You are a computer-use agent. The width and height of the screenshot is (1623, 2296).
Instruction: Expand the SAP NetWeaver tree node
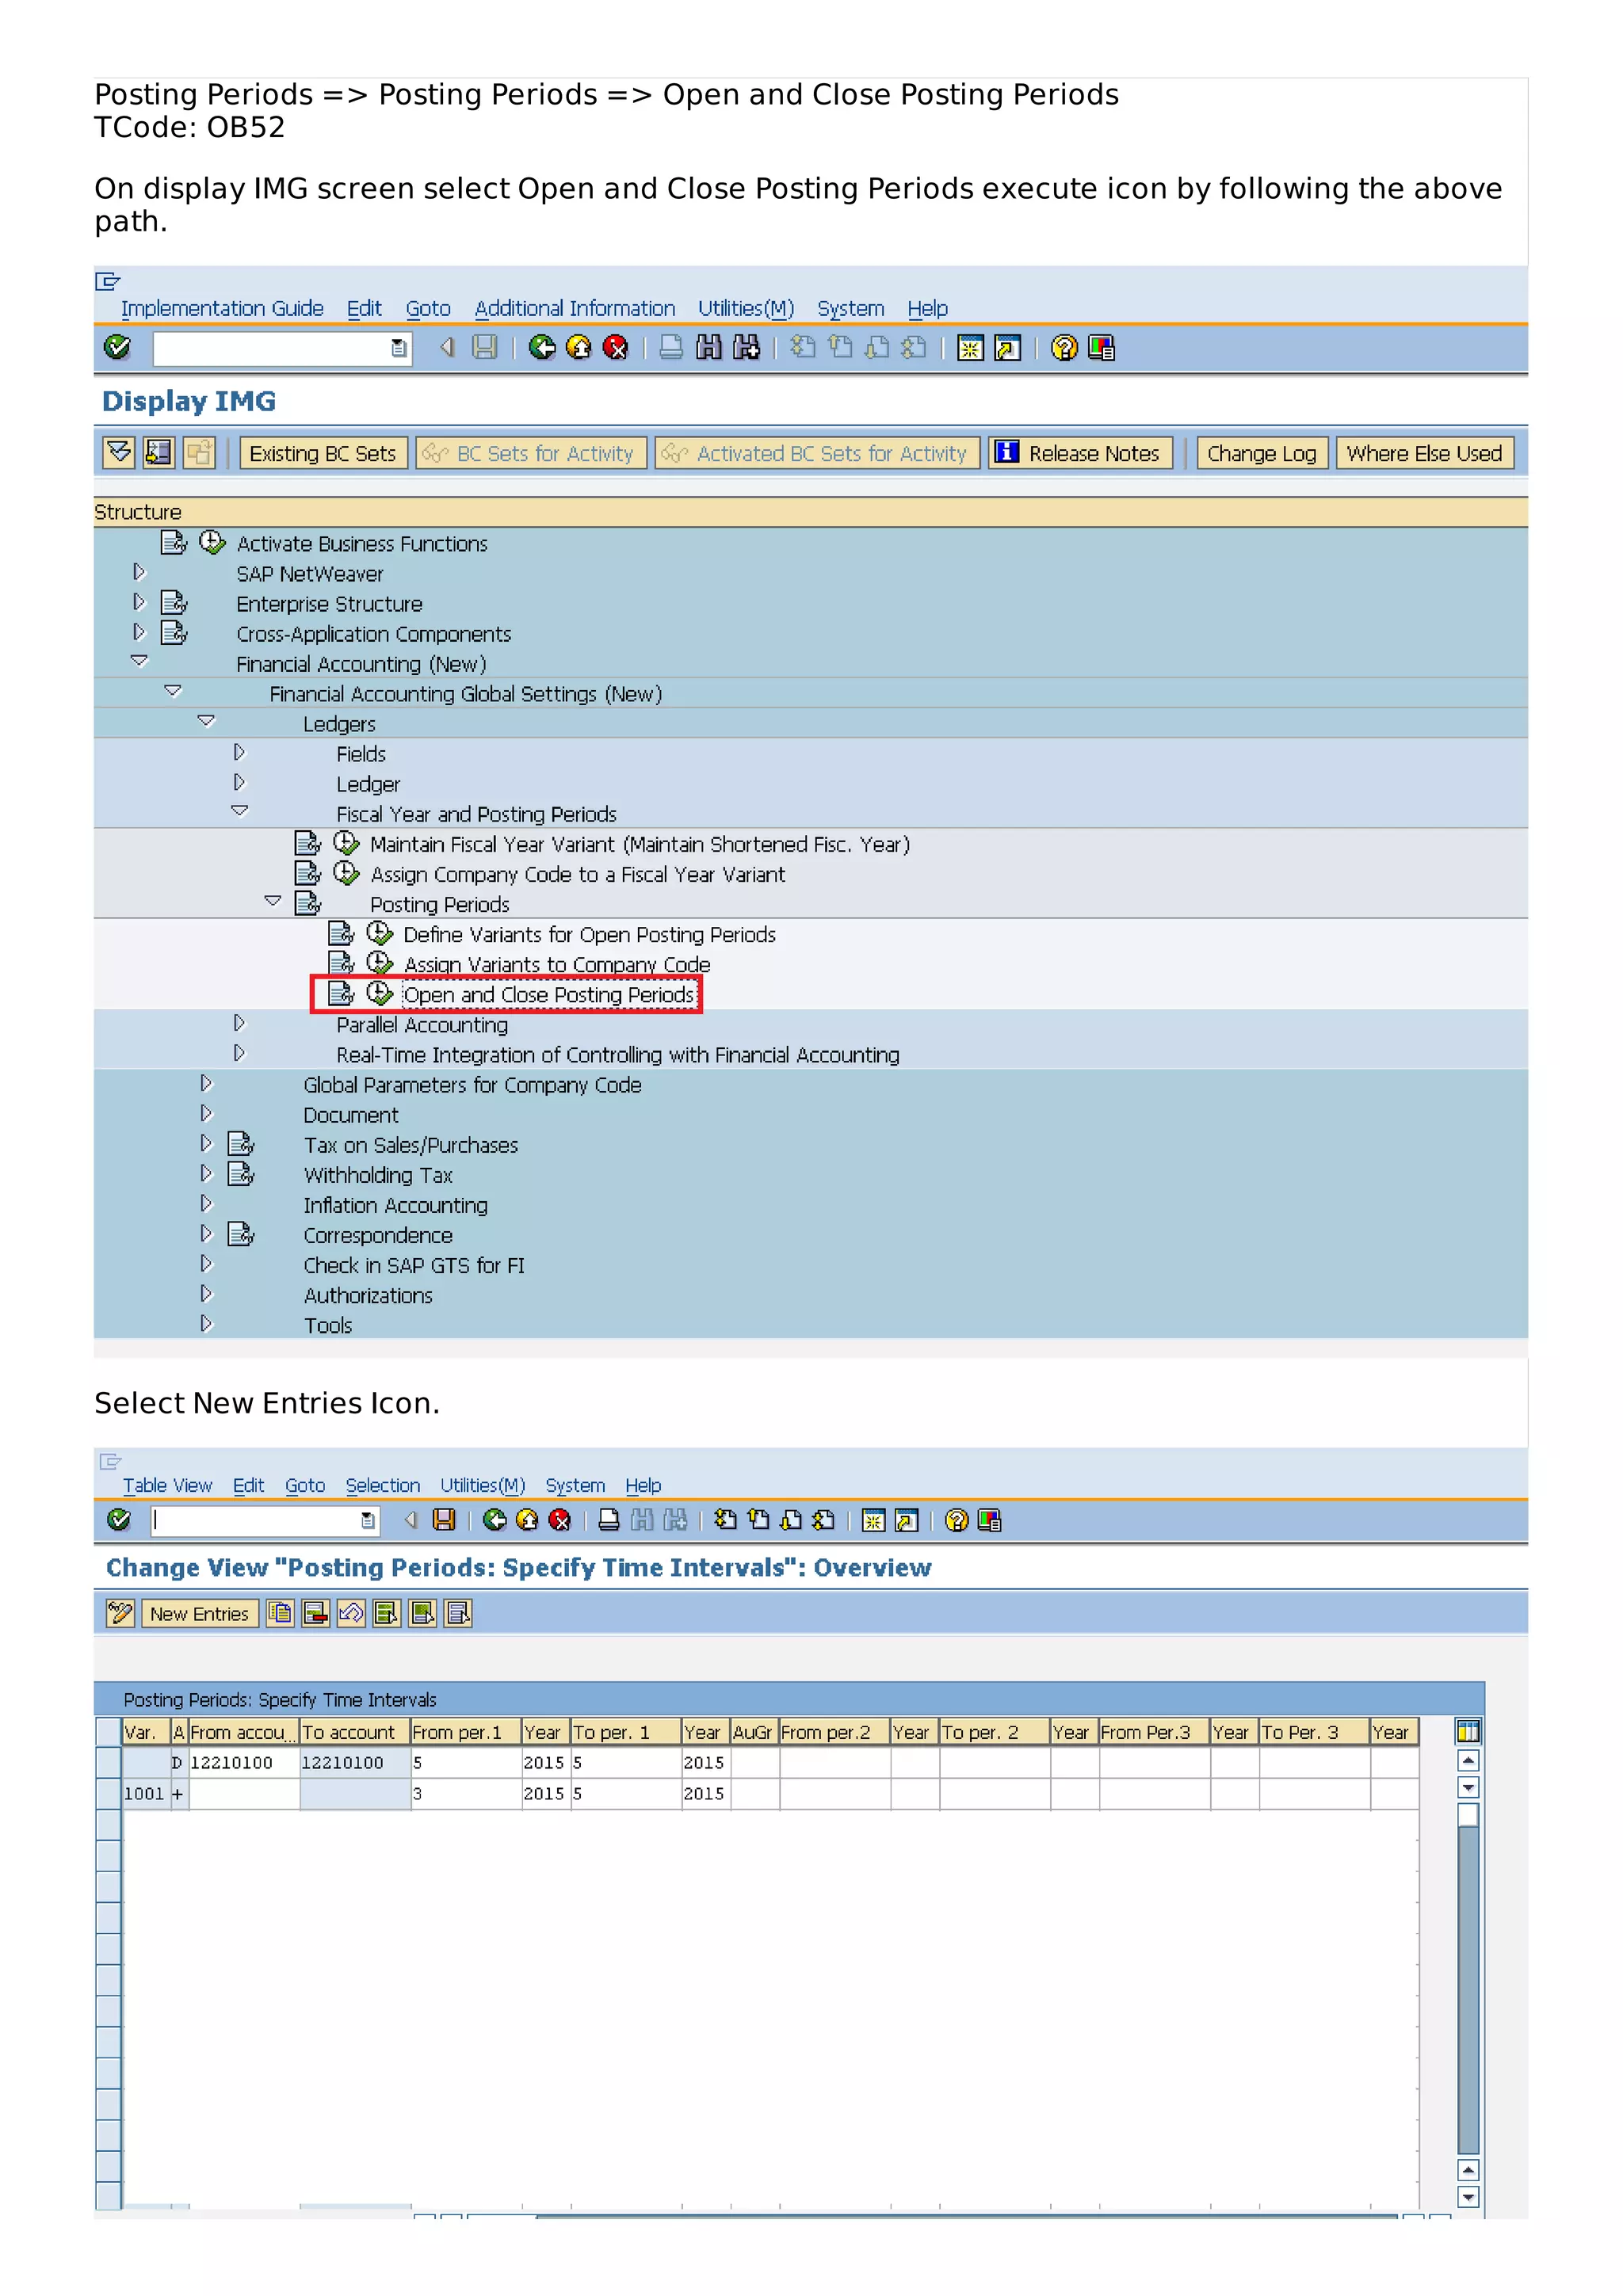(x=139, y=572)
